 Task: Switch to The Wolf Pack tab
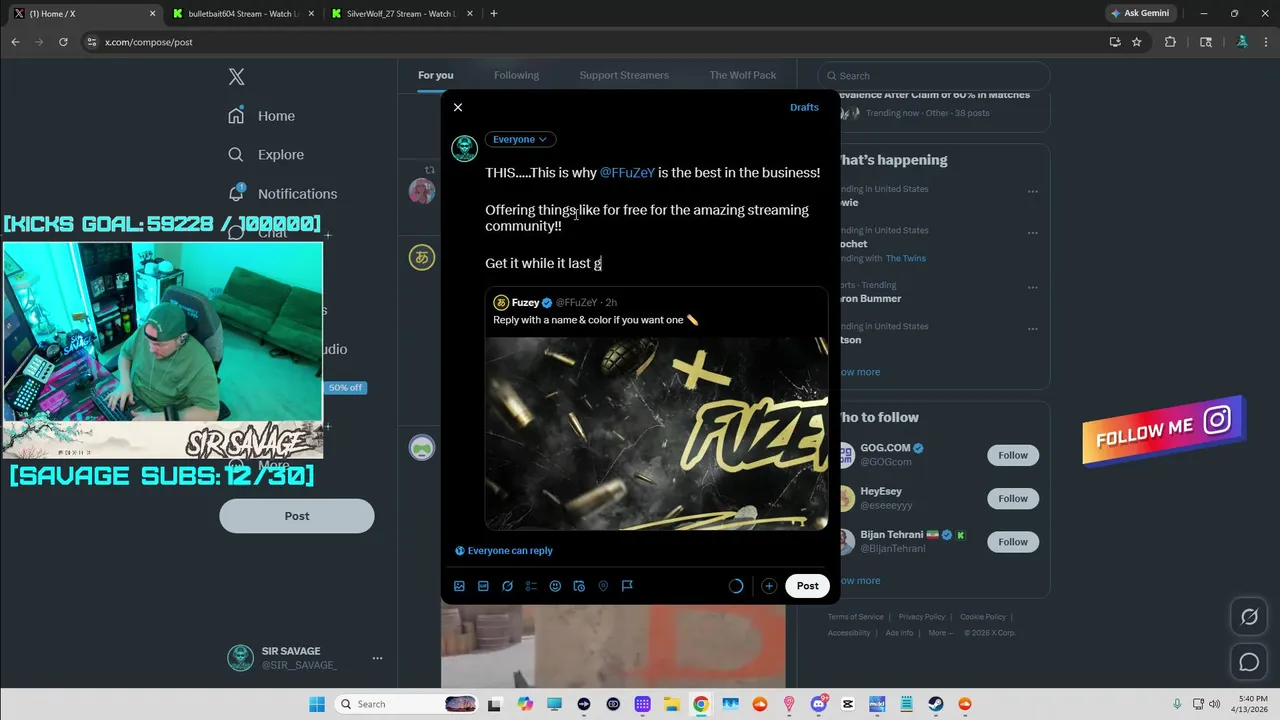(743, 75)
